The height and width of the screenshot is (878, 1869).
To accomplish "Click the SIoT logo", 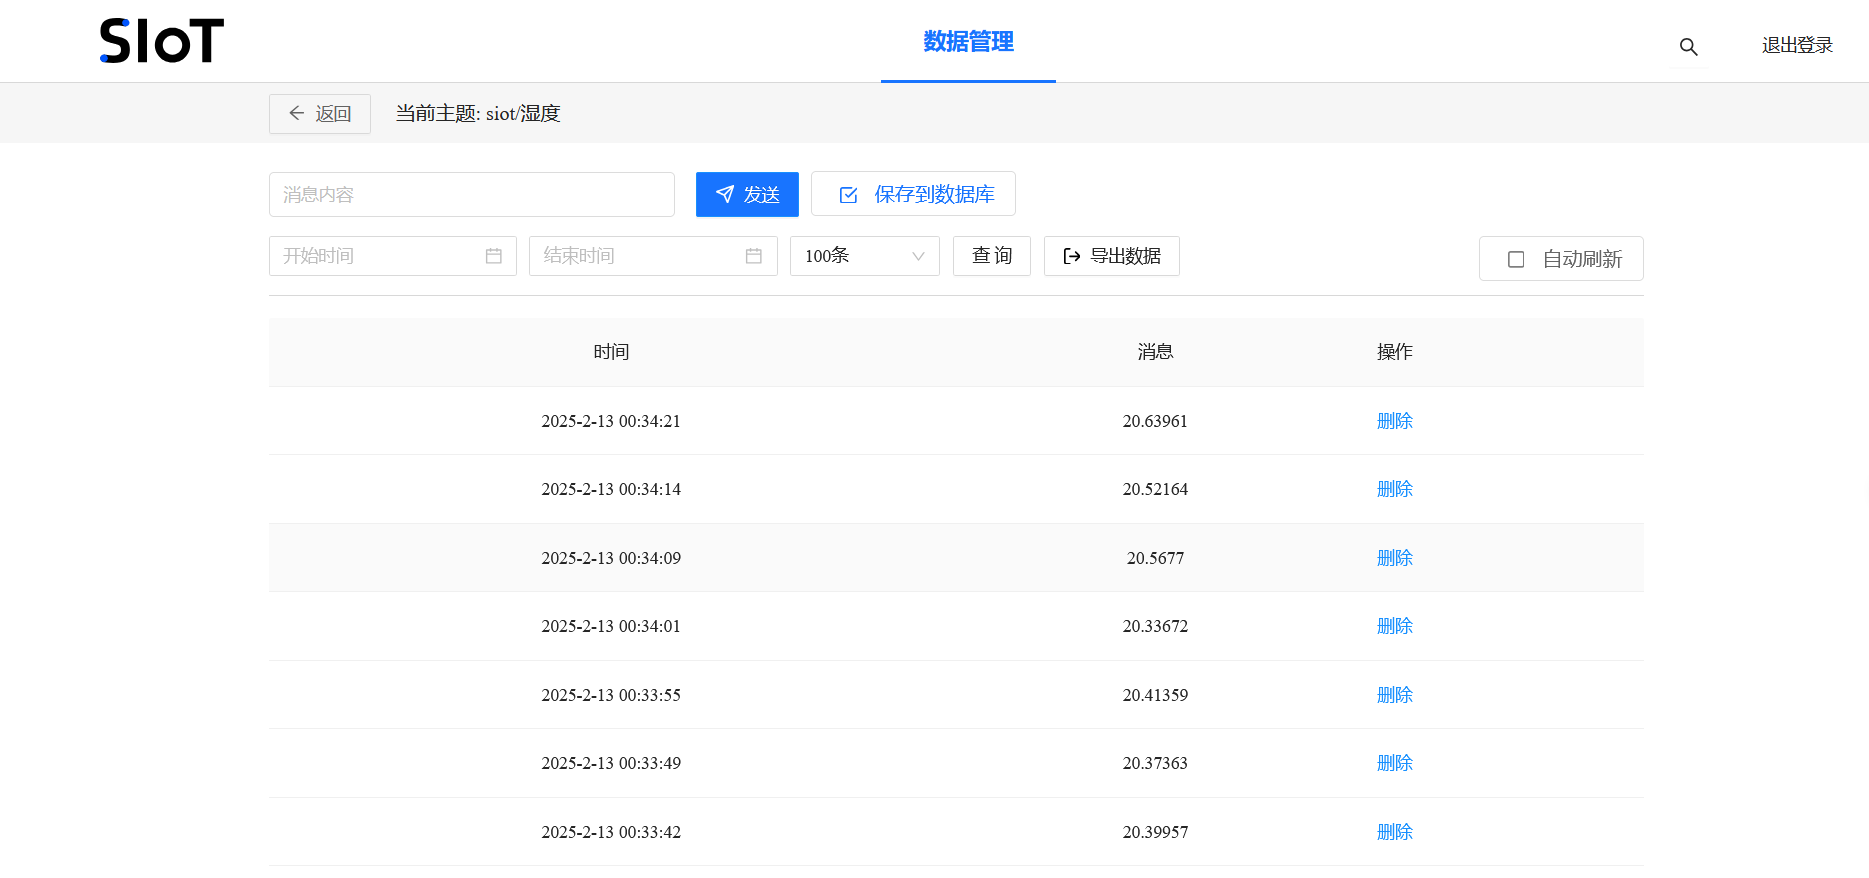I will click(162, 41).
